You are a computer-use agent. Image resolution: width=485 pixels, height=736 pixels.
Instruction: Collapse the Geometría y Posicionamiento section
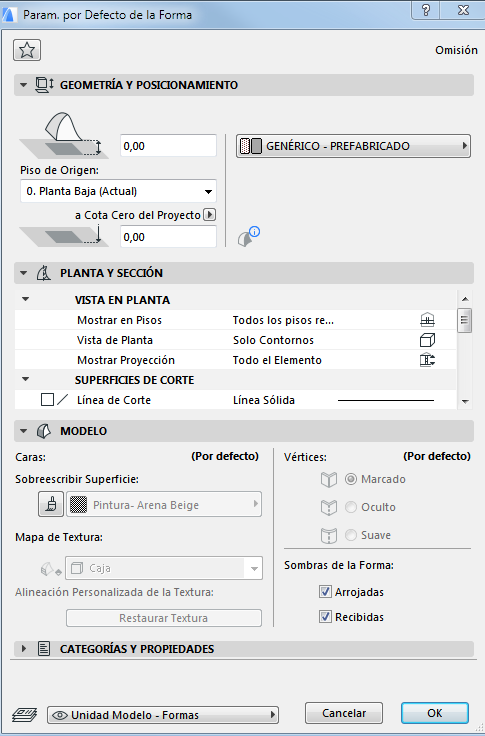point(23,85)
